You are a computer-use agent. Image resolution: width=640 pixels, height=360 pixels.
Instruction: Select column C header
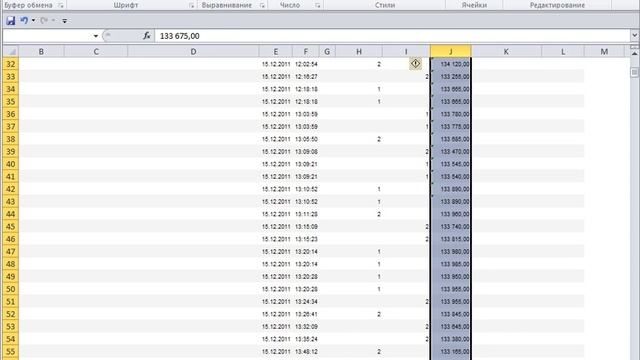click(96, 51)
